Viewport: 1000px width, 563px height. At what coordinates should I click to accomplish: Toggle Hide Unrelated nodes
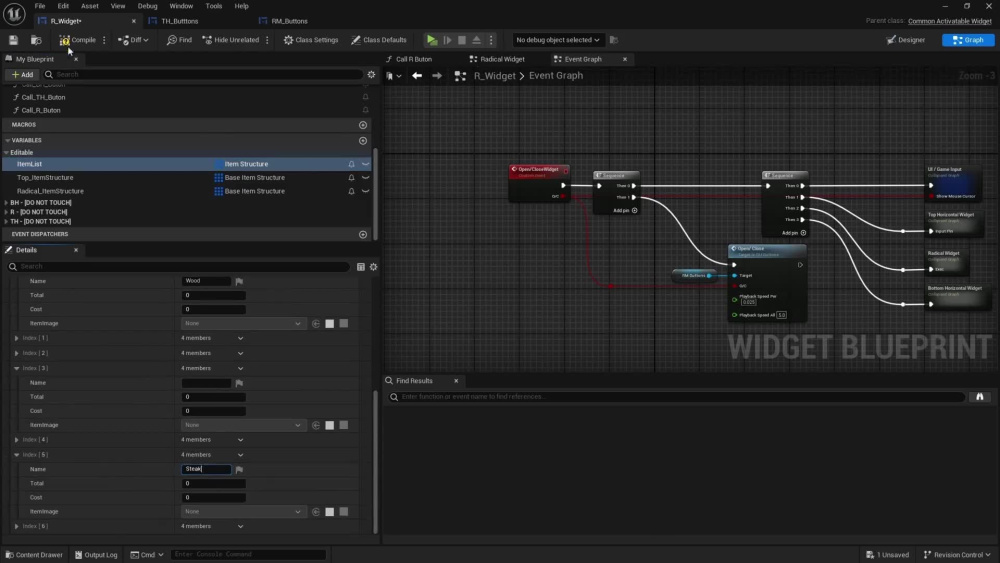231,40
